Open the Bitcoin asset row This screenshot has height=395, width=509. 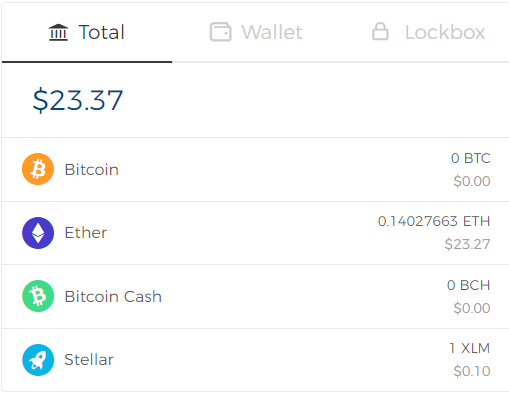[x=255, y=169]
